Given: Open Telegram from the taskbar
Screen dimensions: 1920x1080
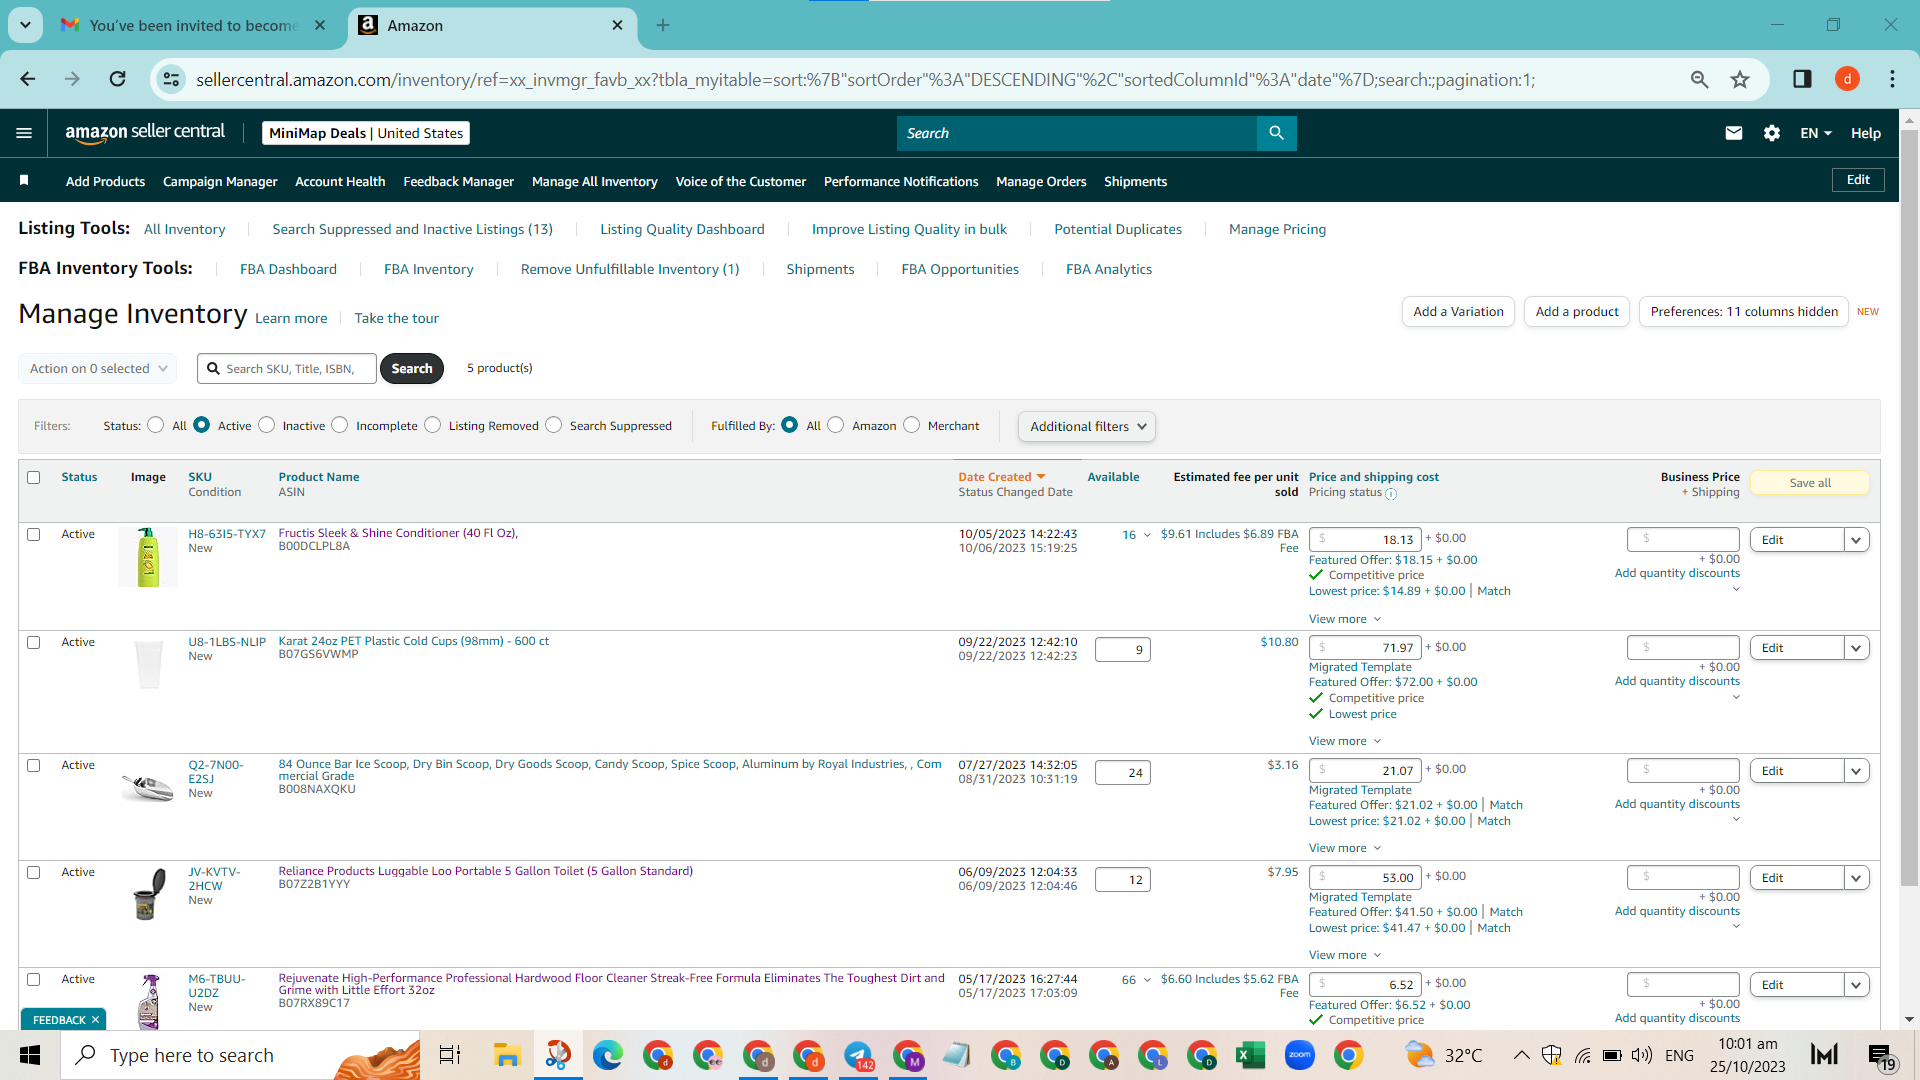Looking at the screenshot, I should (x=858, y=1055).
